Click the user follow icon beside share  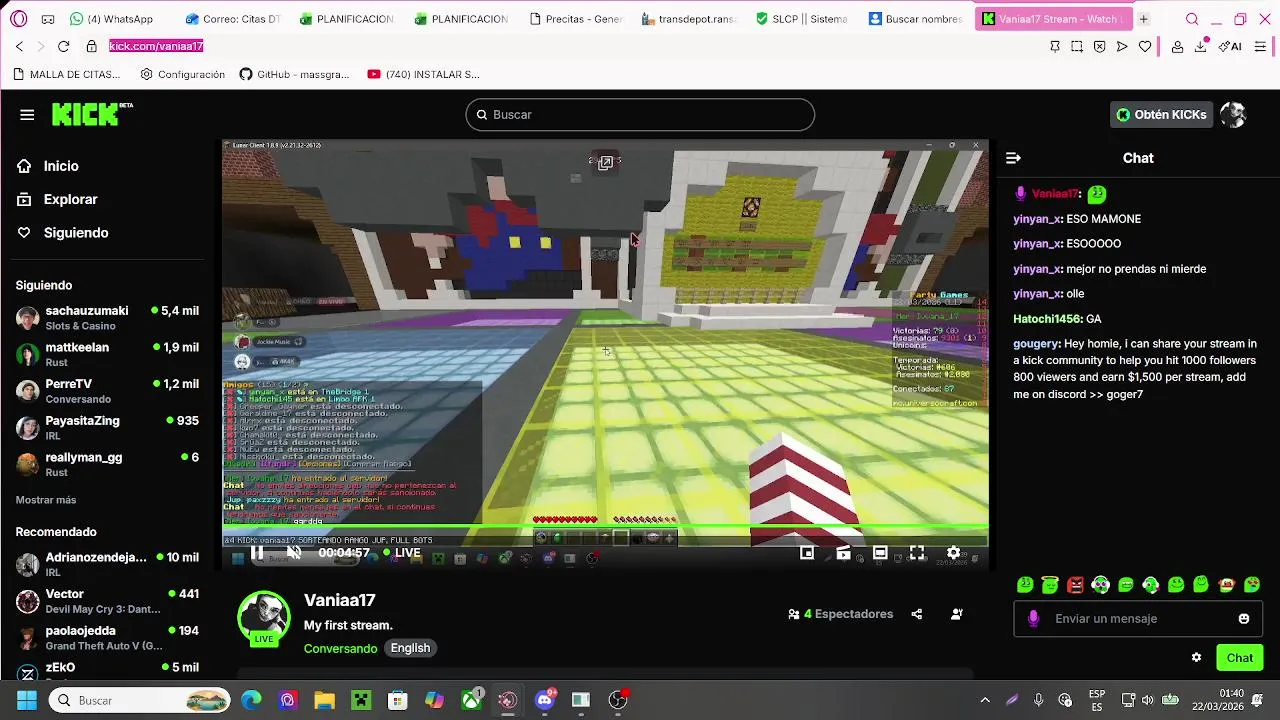[x=957, y=614]
